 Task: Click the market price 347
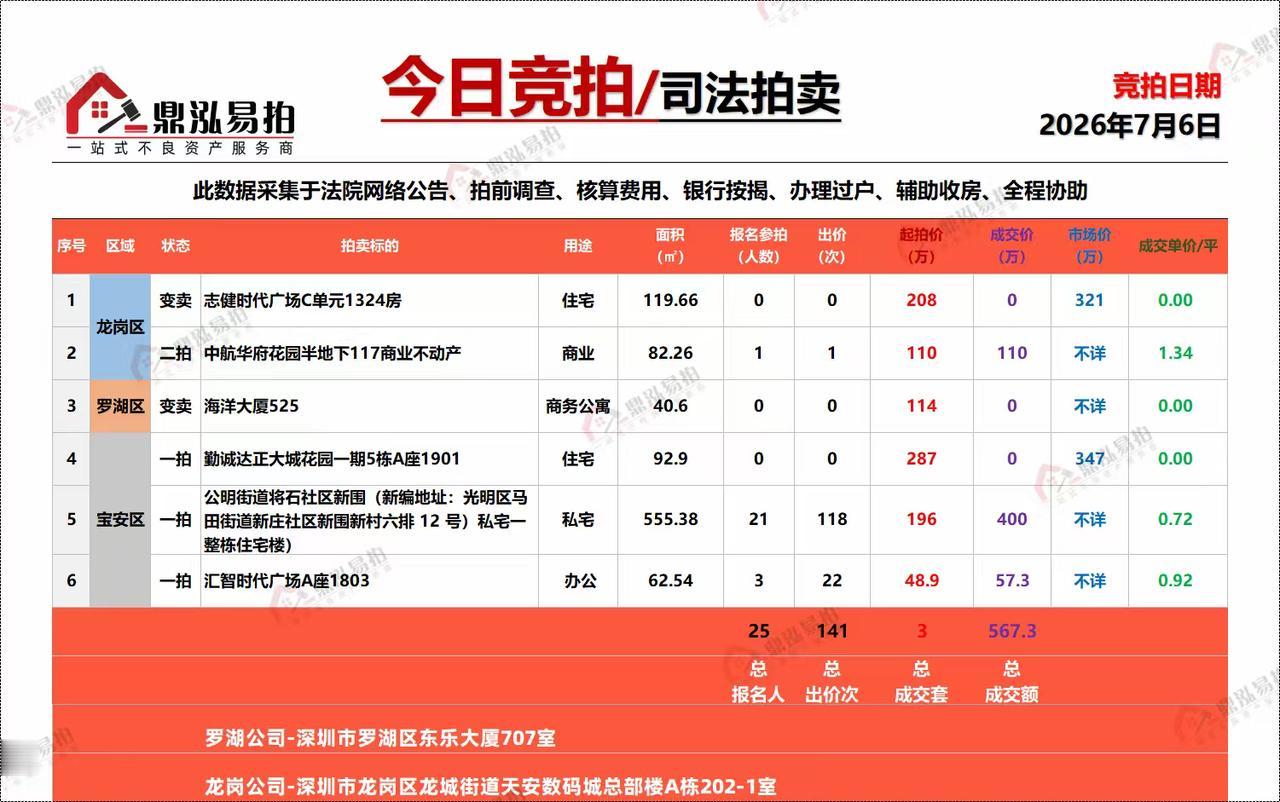(x=1089, y=459)
